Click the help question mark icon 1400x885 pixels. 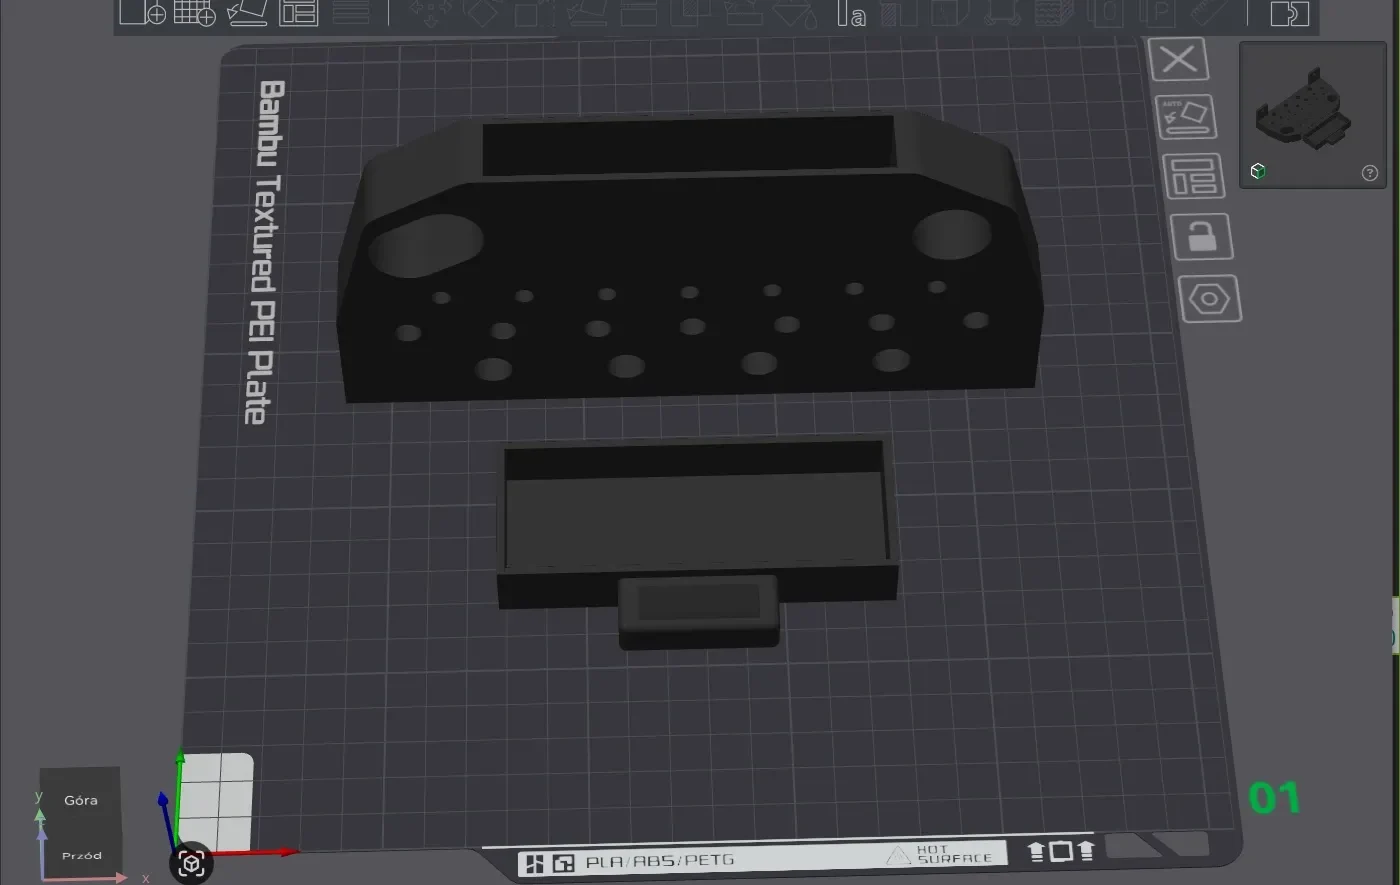pos(1370,173)
